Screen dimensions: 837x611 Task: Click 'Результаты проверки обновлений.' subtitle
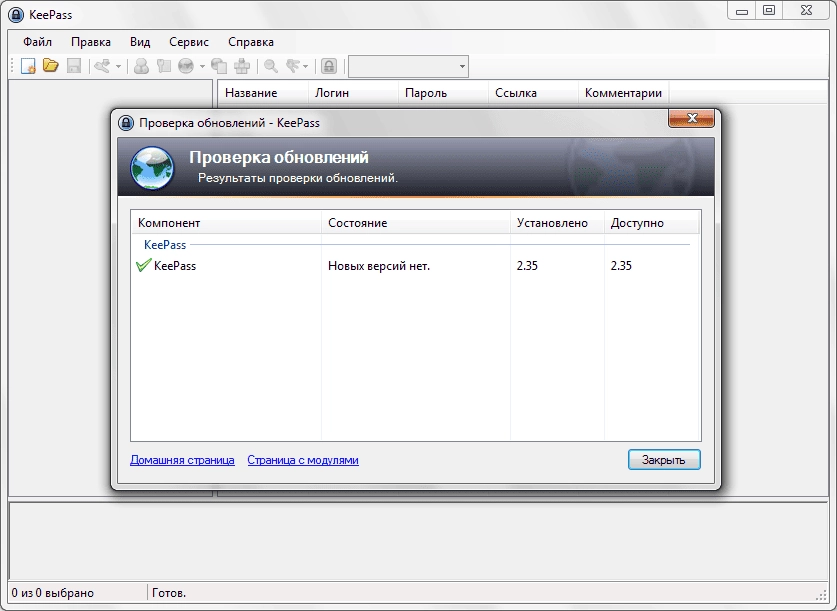(298, 178)
